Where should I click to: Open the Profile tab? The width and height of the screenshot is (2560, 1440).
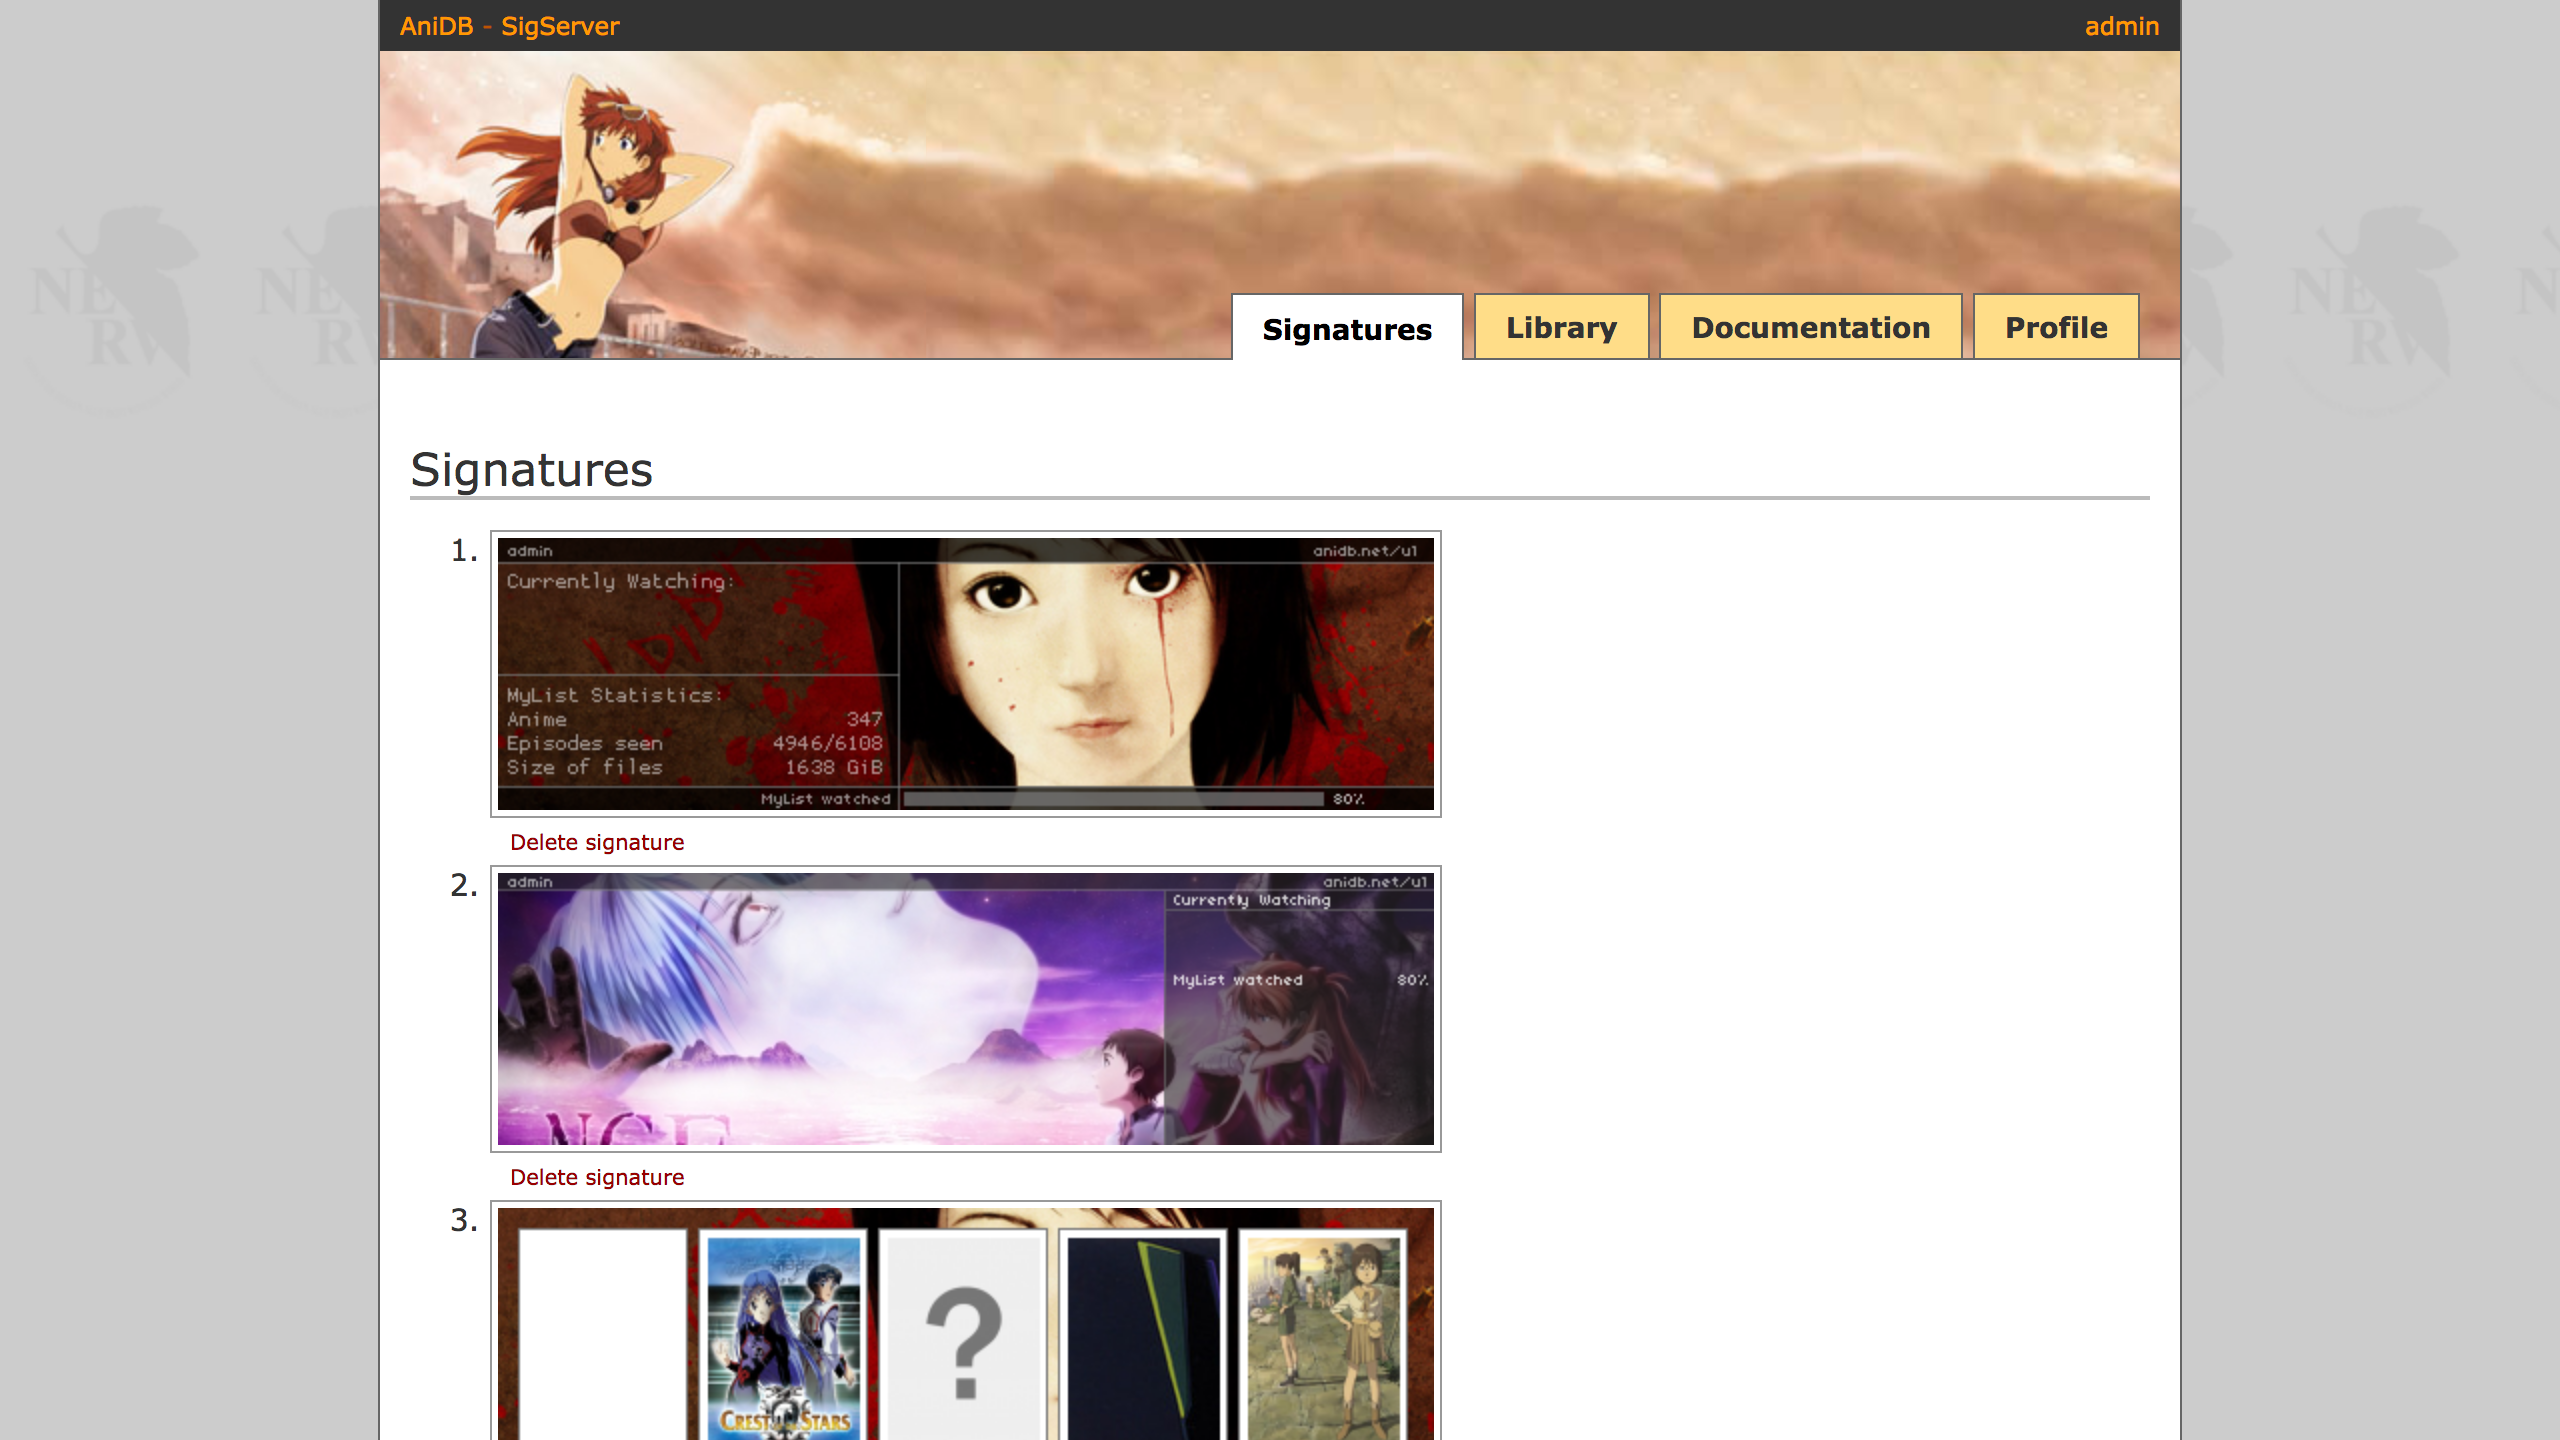click(x=2056, y=327)
